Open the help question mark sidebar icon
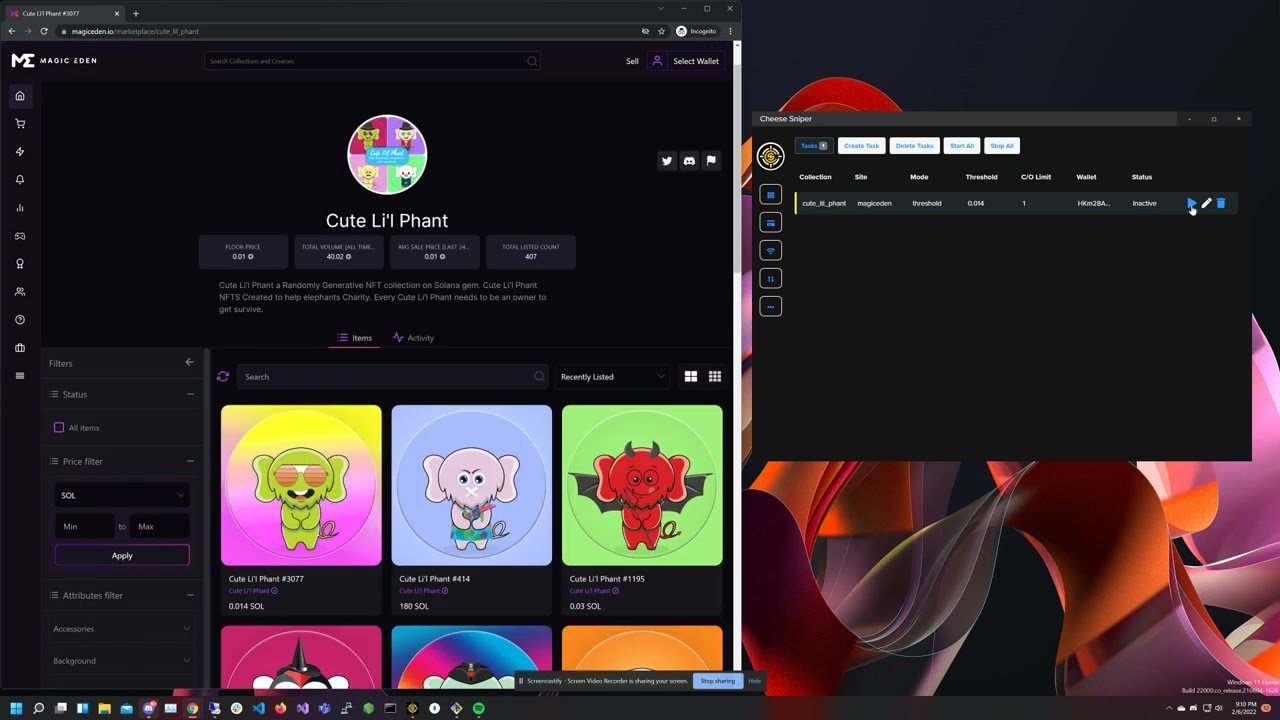 [x=20, y=320]
